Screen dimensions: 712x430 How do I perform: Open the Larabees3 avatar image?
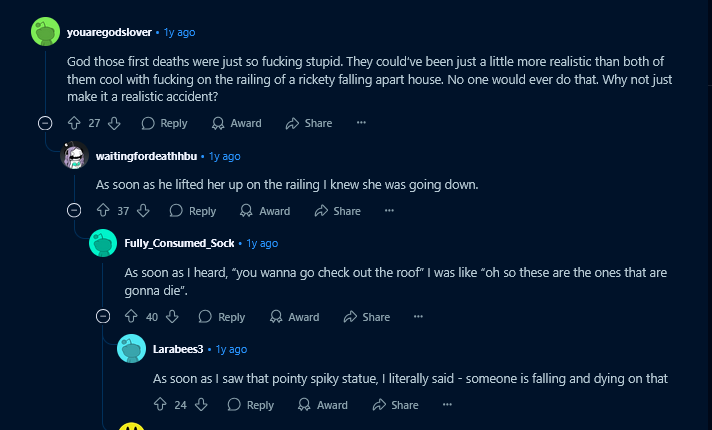(131, 349)
